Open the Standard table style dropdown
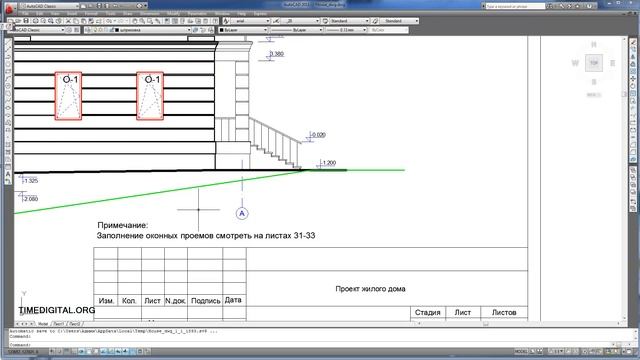The width and height of the screenshot is (640, 360). [349, 21]
